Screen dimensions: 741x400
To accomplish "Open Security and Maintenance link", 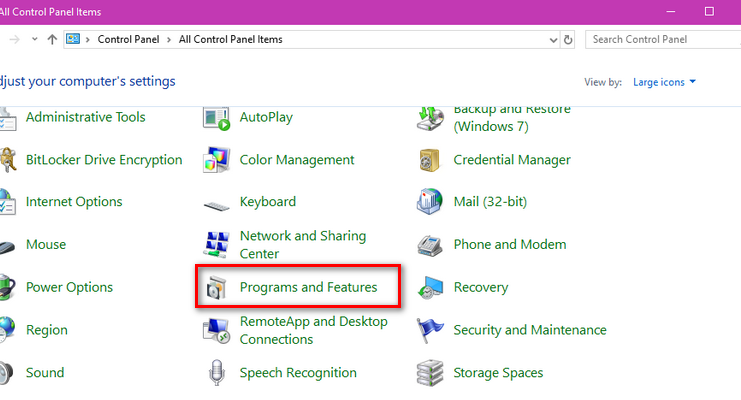I will click(530, 330).
